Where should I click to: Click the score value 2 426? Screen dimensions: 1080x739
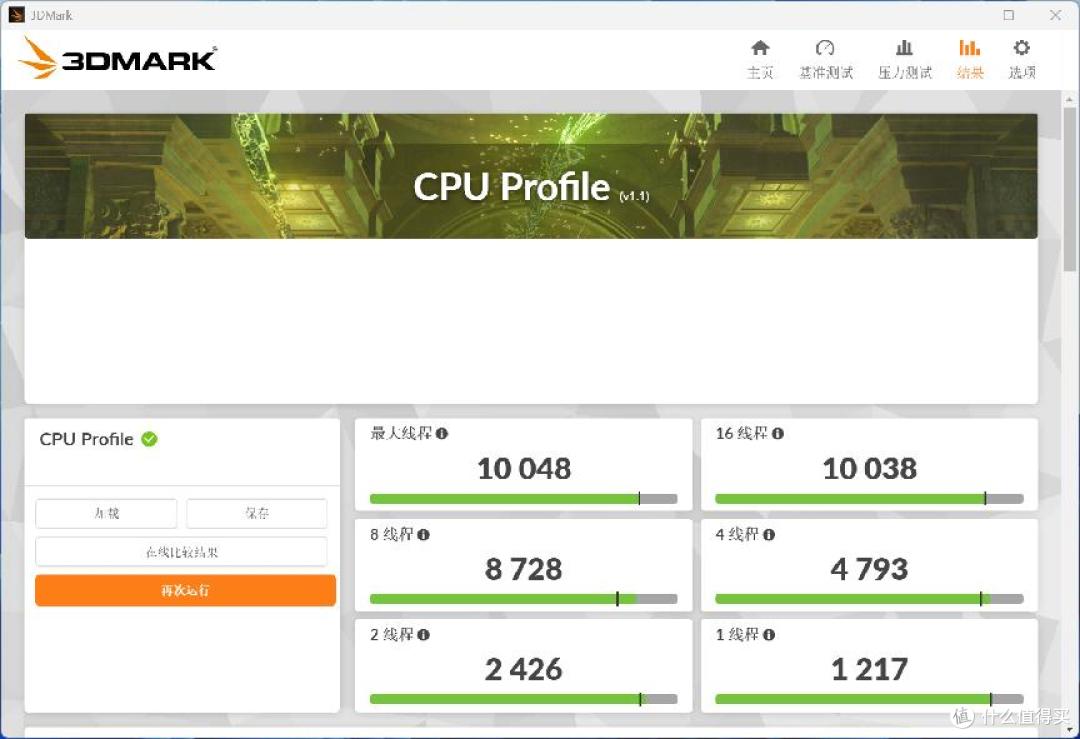(523, 669)
